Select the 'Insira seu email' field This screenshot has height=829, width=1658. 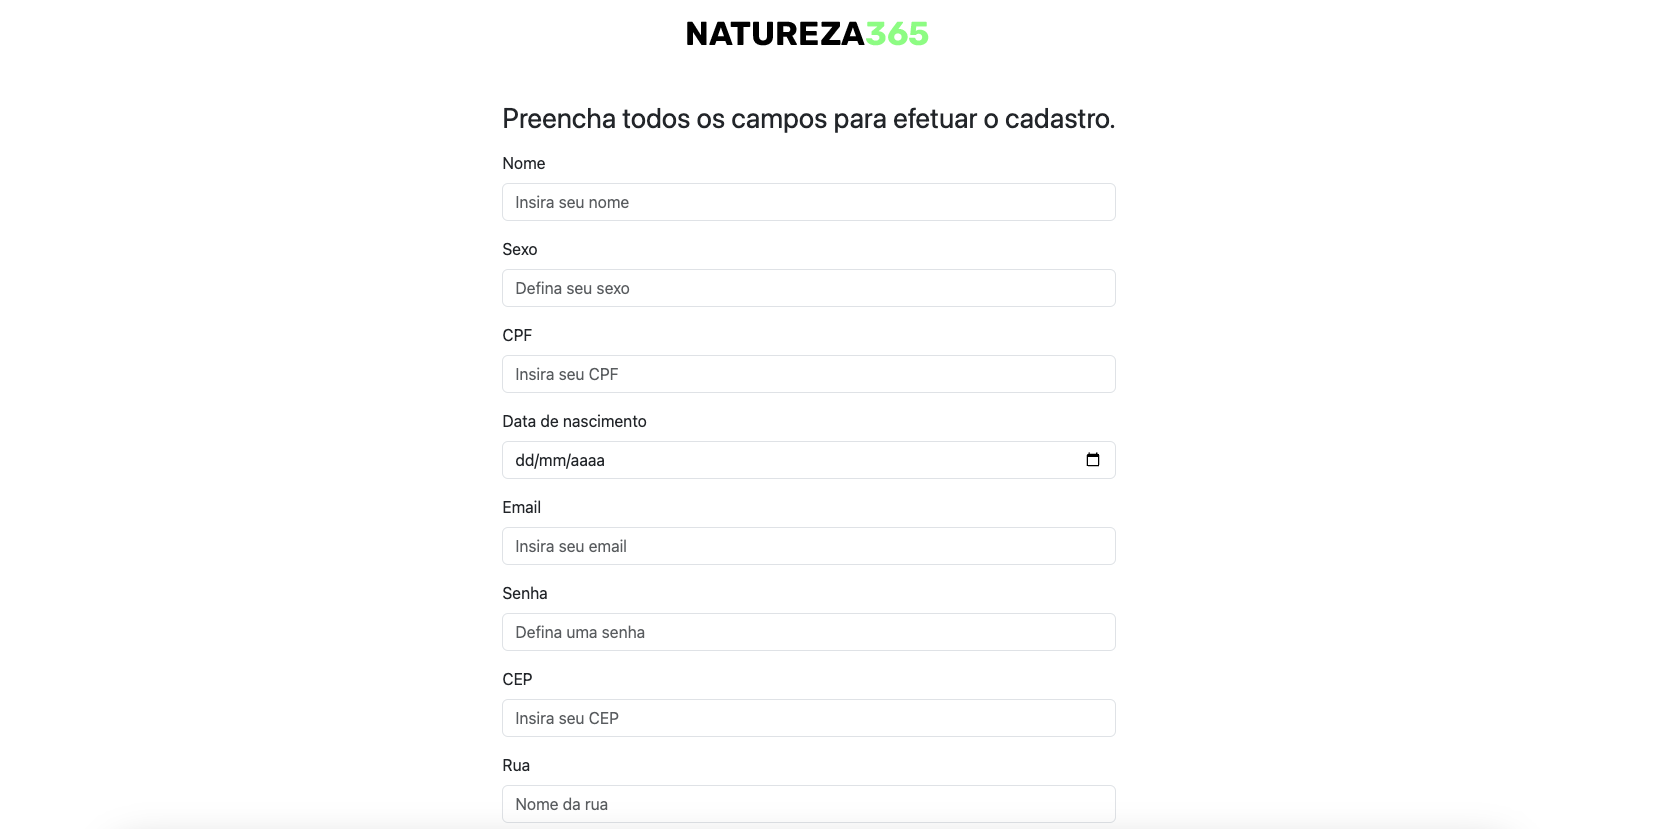click(x=808, y=546)
